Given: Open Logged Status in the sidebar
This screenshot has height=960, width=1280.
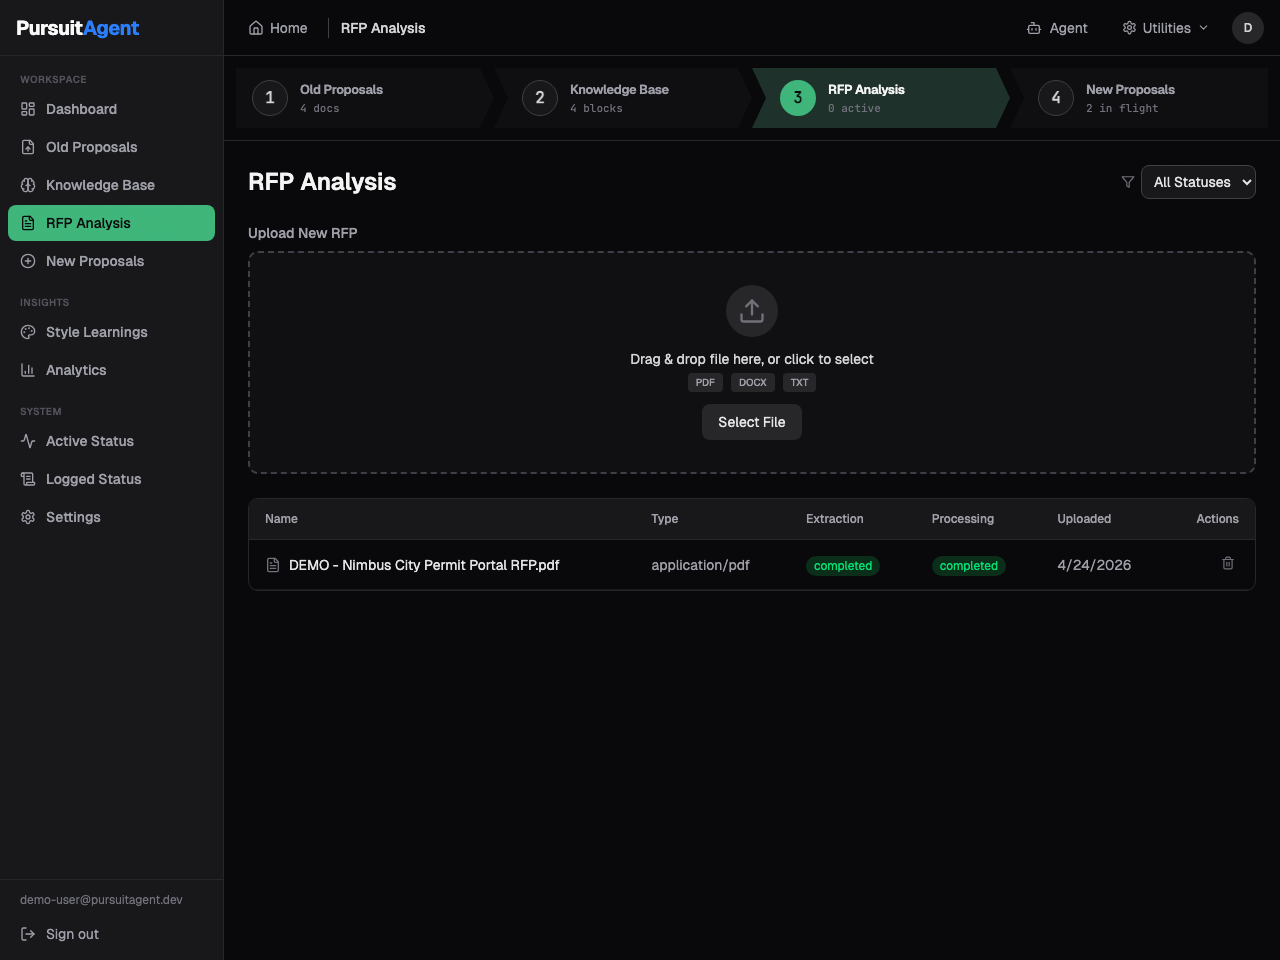Looking at the screenshot, I should coord(111,479).
